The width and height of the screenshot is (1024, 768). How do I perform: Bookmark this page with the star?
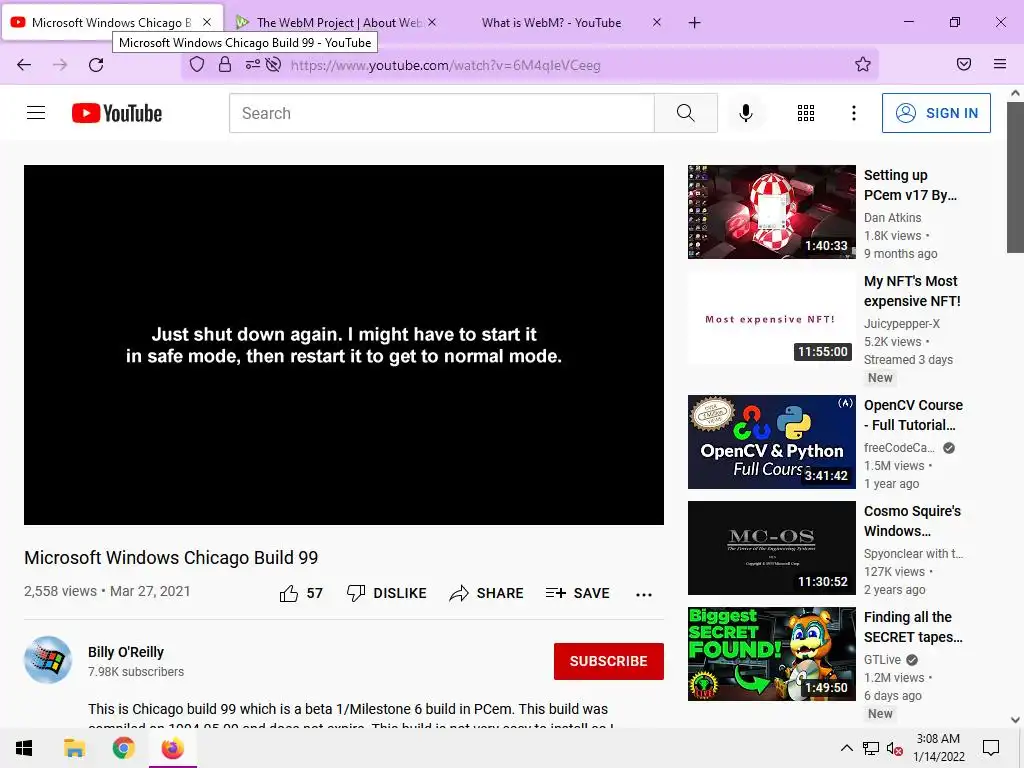tap(863, 64)
